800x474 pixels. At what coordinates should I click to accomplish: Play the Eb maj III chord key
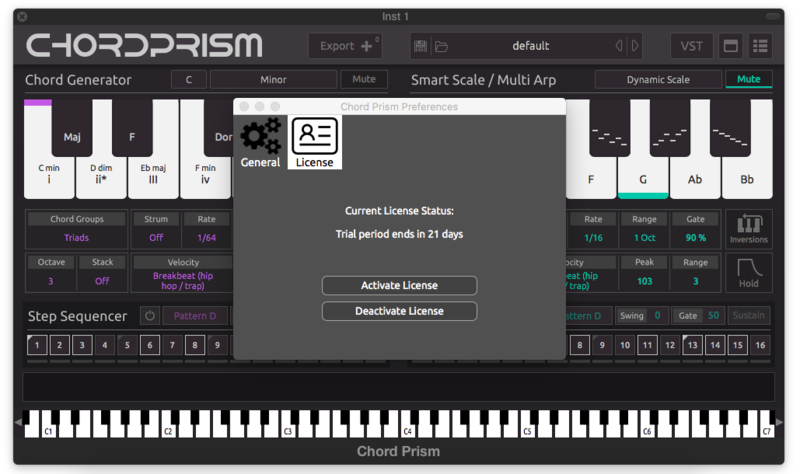(153, 176)
